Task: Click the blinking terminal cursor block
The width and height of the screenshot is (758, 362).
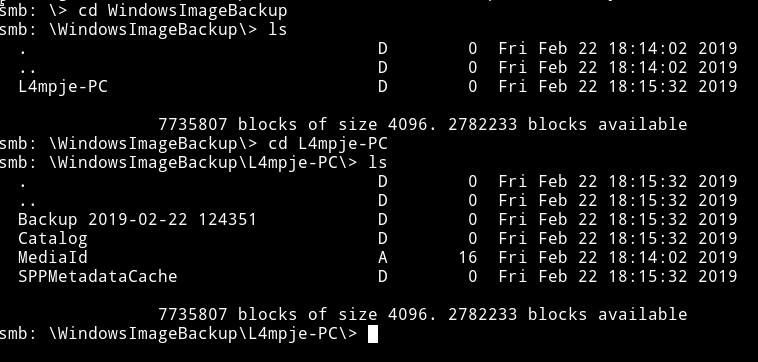Action: pos(373,333)
